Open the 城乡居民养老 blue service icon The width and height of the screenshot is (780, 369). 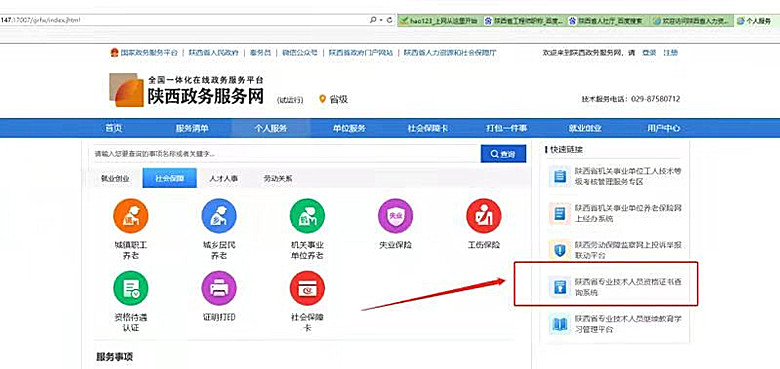point(219,216)
